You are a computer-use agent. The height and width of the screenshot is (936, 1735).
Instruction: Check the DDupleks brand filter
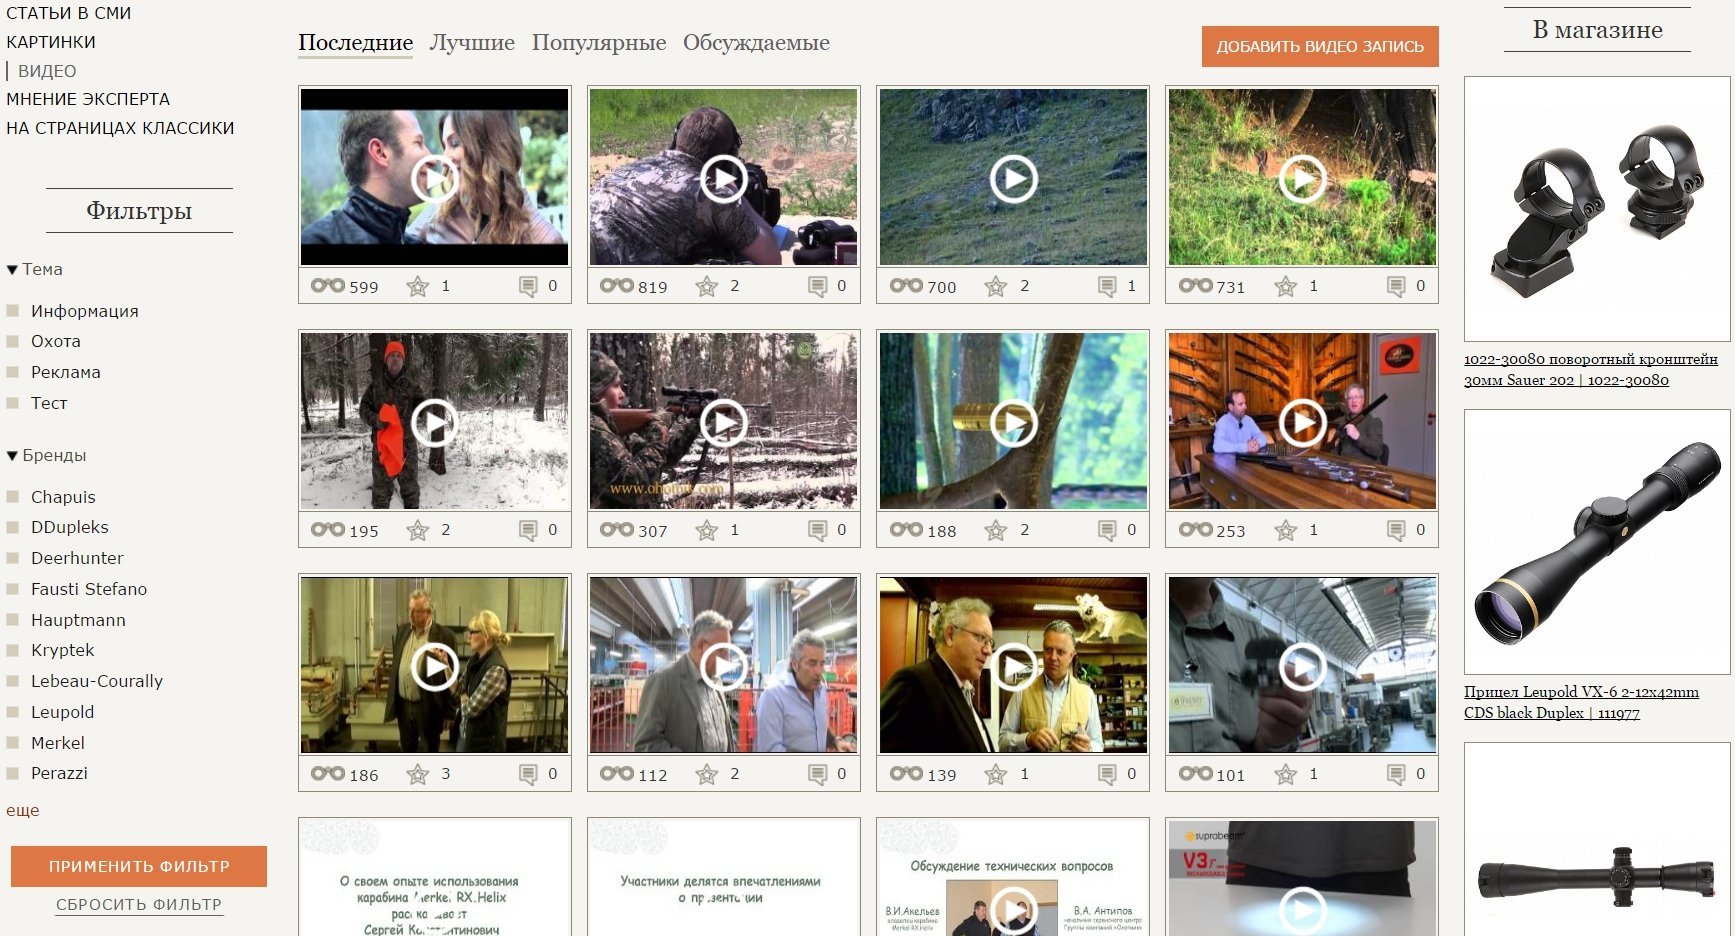click(x=13, y=527)
